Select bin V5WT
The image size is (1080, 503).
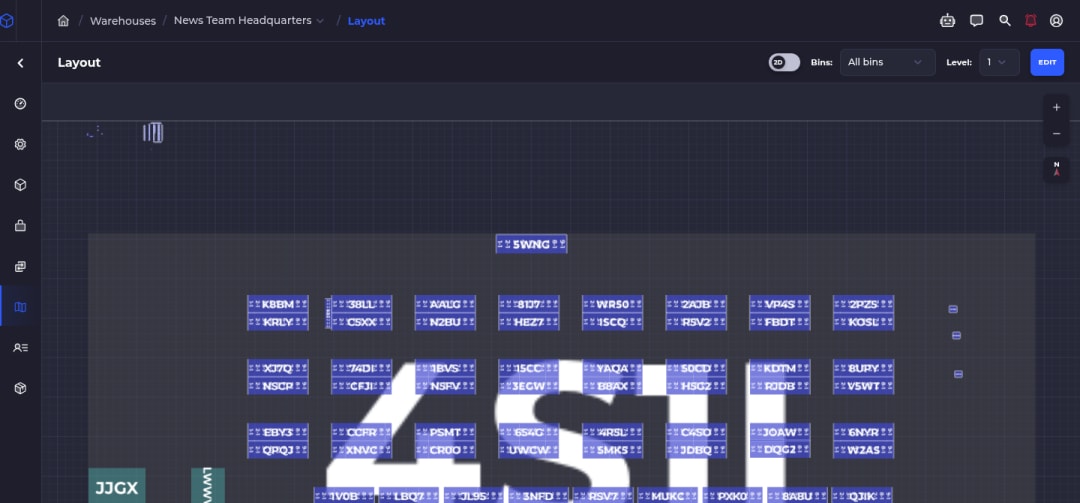(863, 386)
